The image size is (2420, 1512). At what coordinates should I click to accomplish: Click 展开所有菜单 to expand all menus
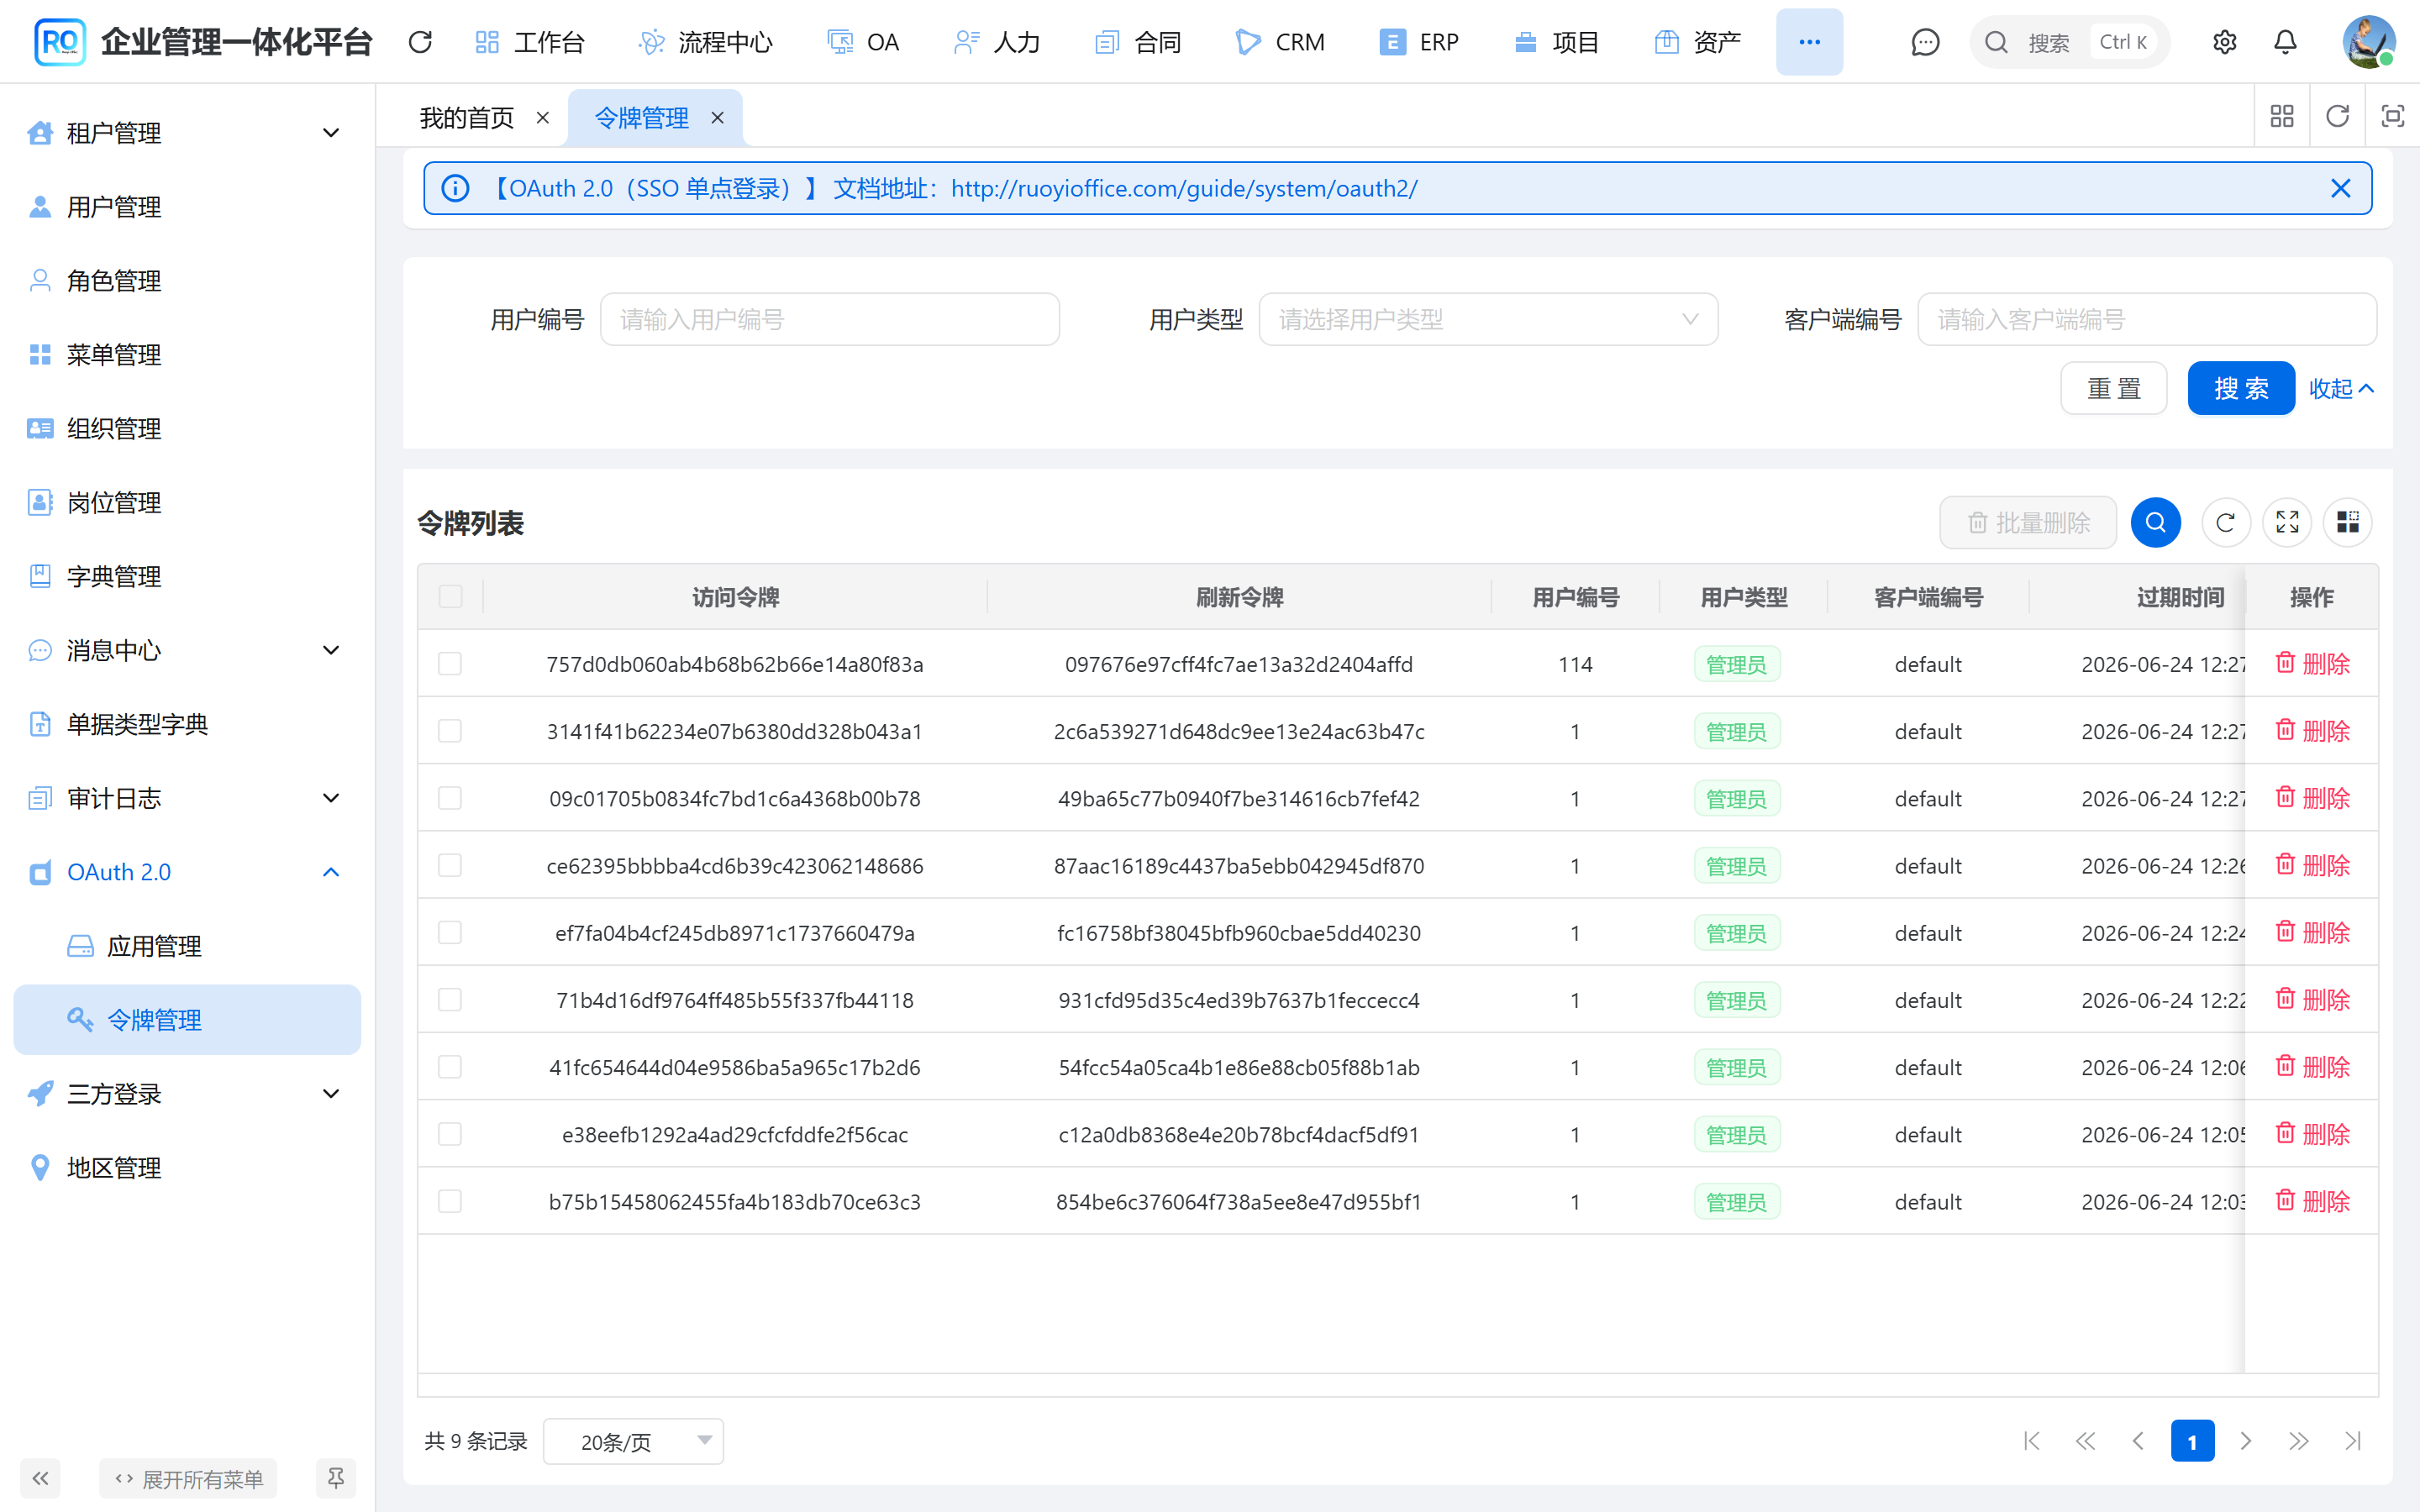point(188,1478)
